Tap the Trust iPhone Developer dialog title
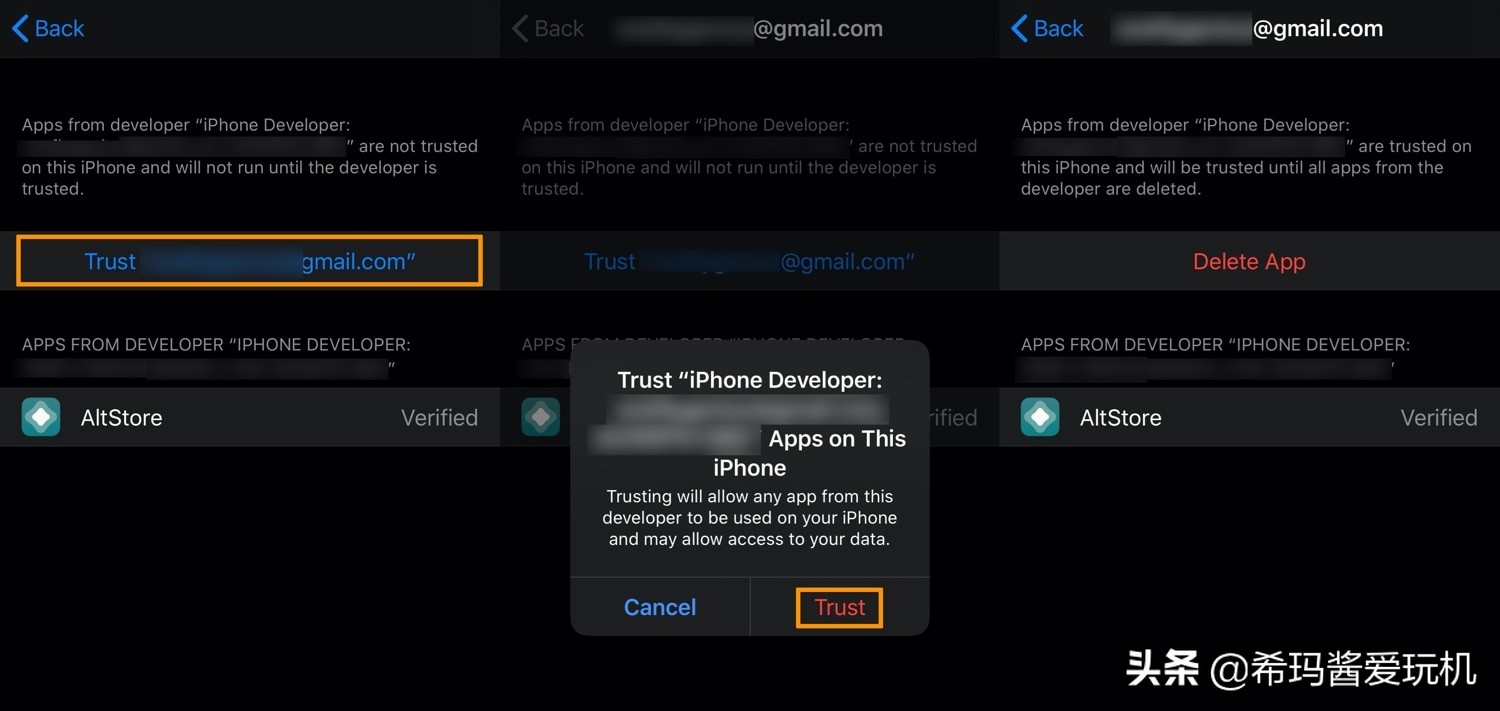Screen dimensions: 1500x711 [x=749, y=380]
